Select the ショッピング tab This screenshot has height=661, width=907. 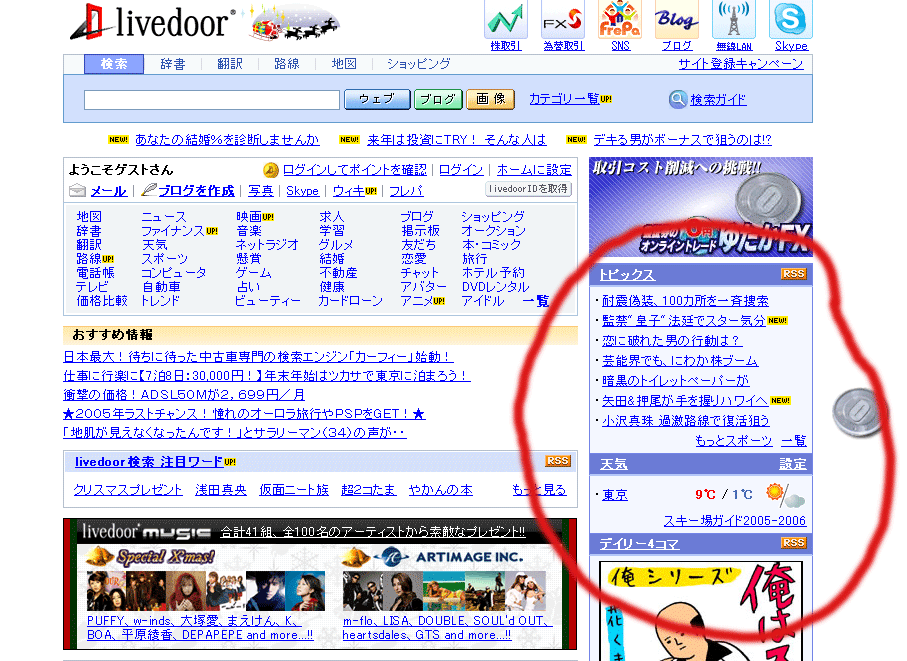click(x=418, y=64)
